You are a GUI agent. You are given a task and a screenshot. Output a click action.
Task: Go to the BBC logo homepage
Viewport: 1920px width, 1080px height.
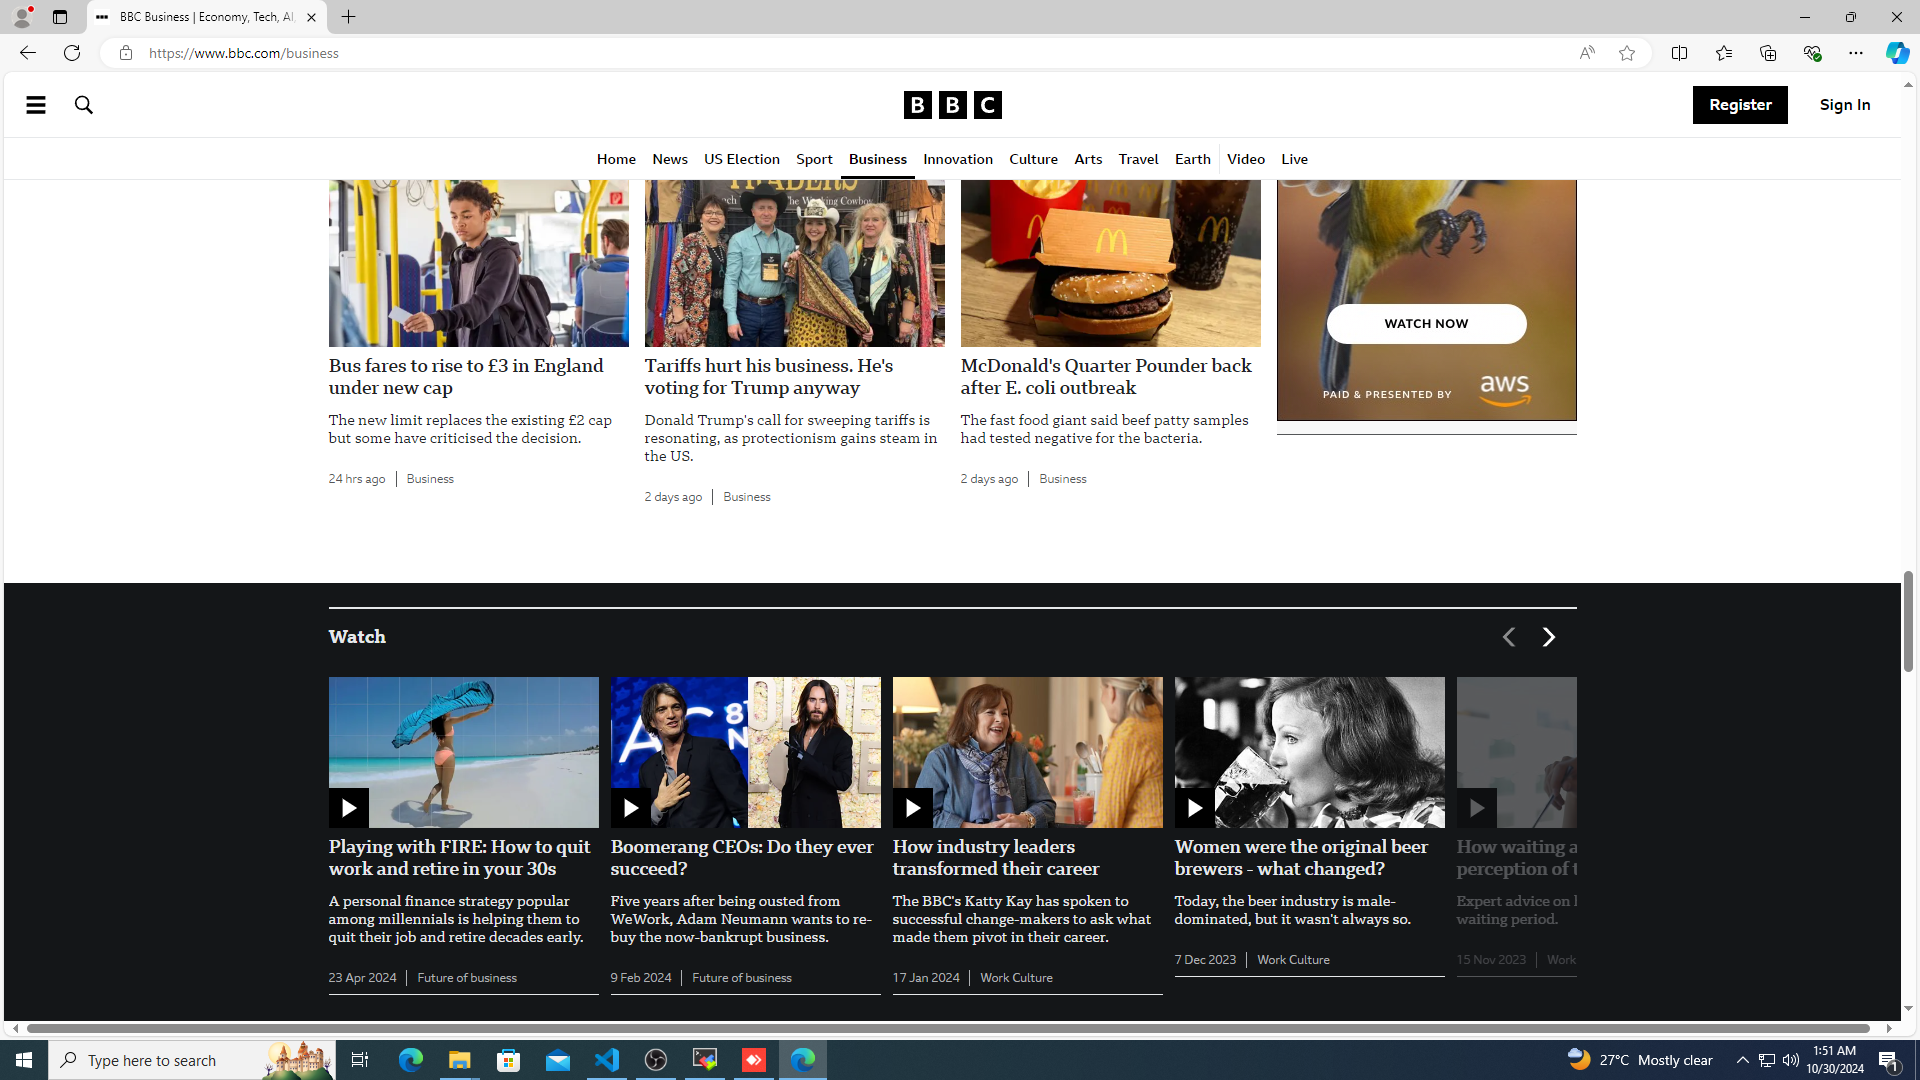click(952, 105)
